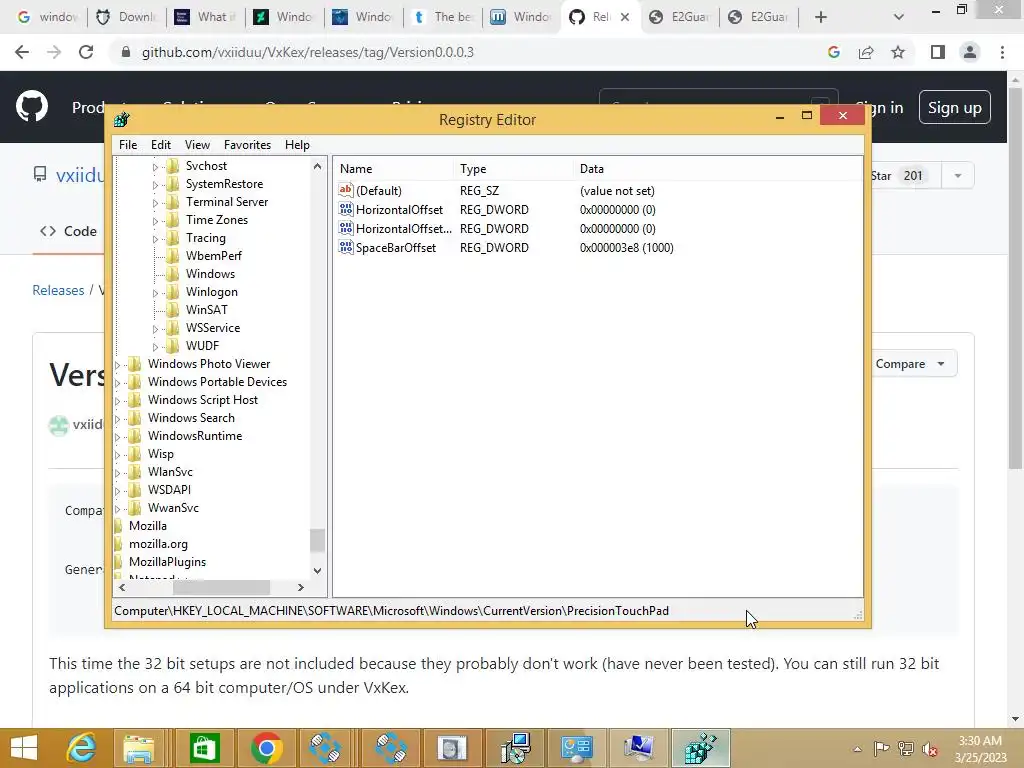Open the File menu in Registry Editor
The height and width of the screenshot is (768, 1024).
coord(128,145)
